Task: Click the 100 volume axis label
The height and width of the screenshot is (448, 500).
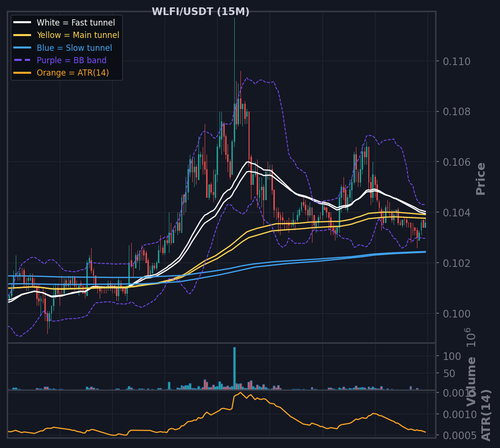Action: pyautogui.click(x=452, y=356)
